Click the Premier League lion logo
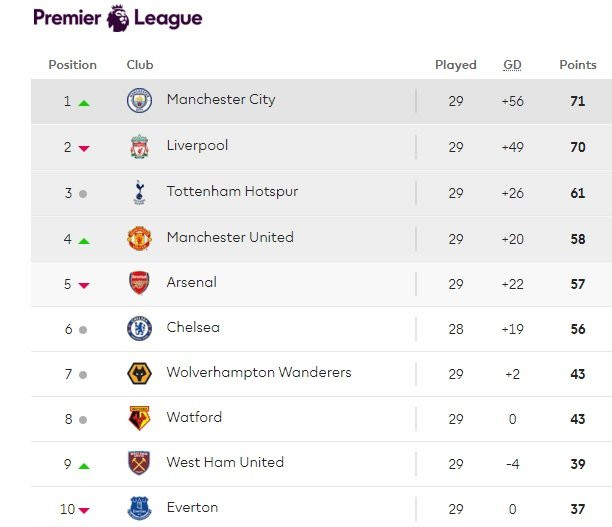The image size is (612, 527). point(118,17)
